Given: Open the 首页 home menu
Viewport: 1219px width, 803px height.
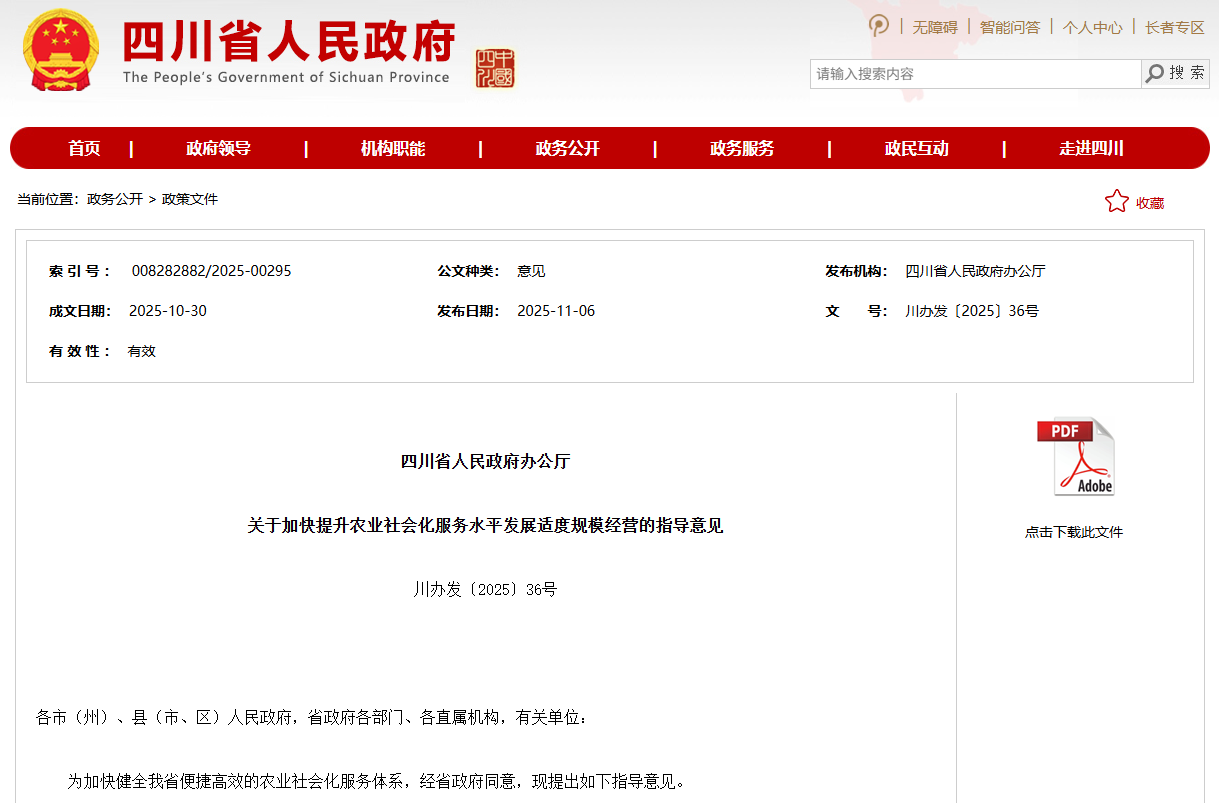Looking at the screenshot, I should coord(84,148).
